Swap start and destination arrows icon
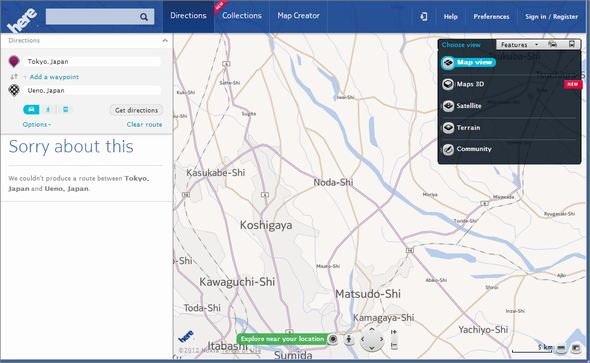Viewport: 590px width, 363px height. [x=14, y=77]
